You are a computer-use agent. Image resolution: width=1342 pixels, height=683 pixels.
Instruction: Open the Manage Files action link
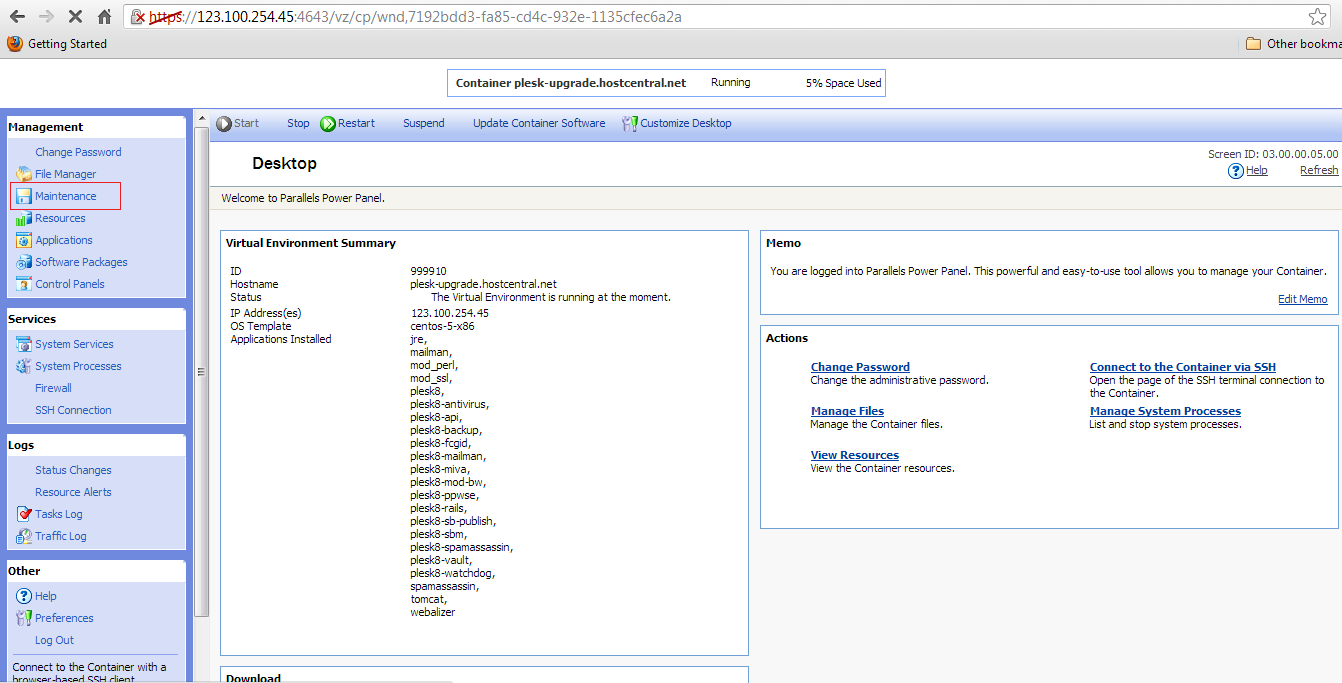[x=847, y=411]
